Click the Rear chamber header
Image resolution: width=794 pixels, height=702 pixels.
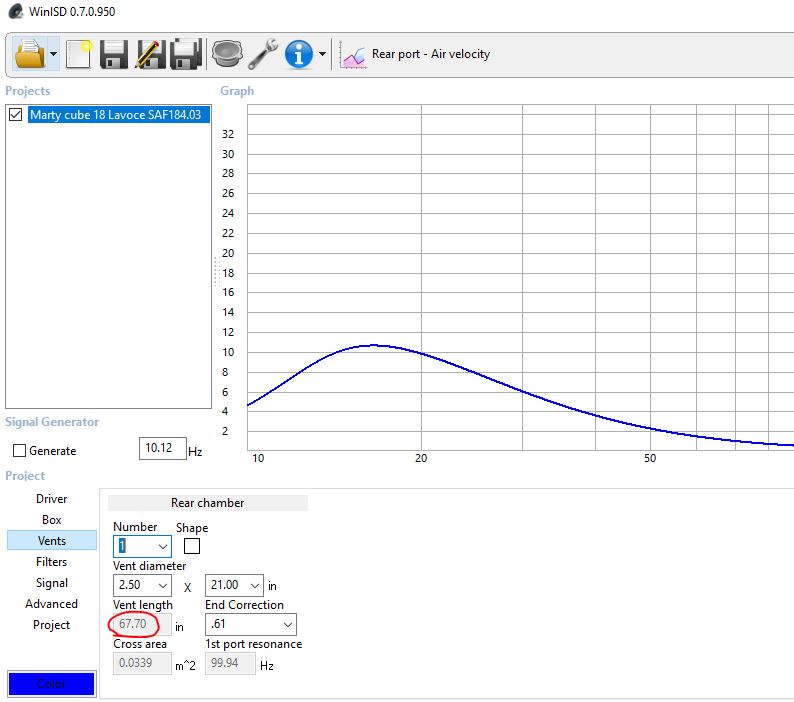[208, 503]
